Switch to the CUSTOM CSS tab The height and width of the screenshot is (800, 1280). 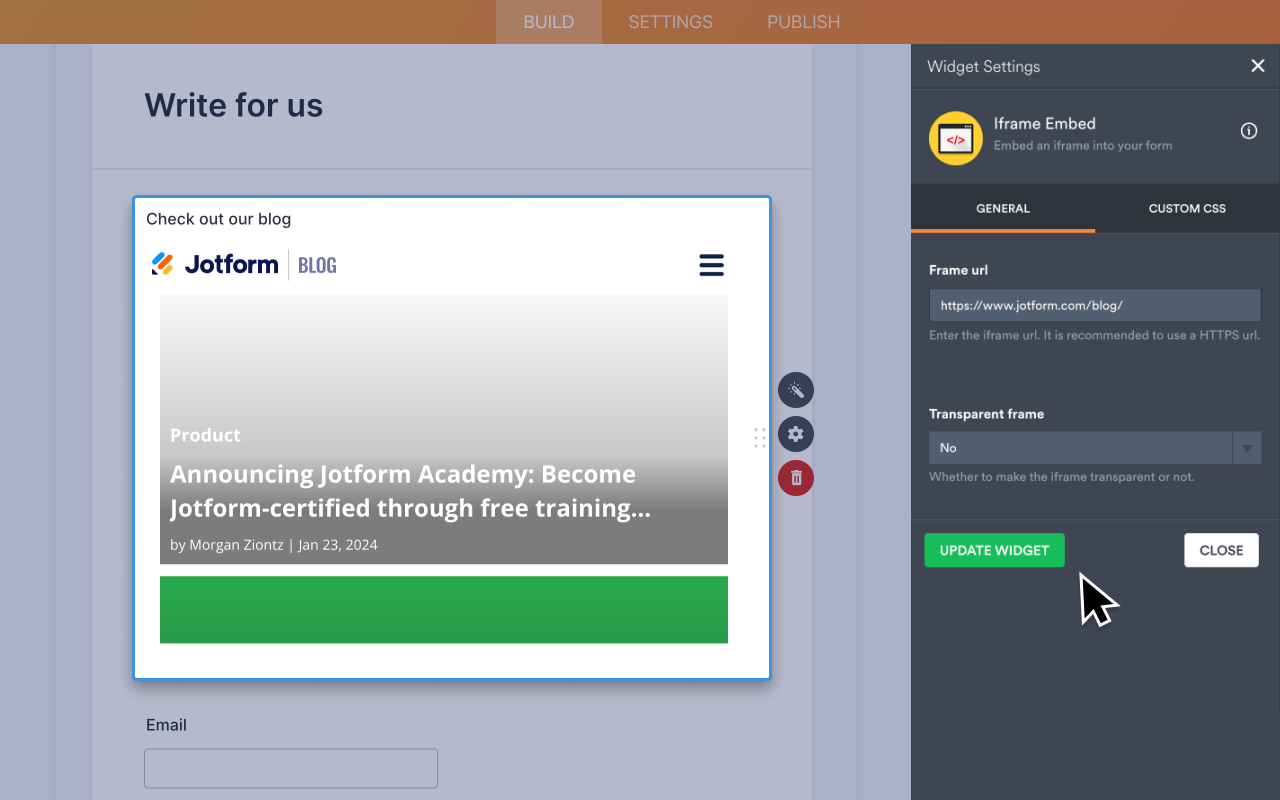tap(1187, 208)
